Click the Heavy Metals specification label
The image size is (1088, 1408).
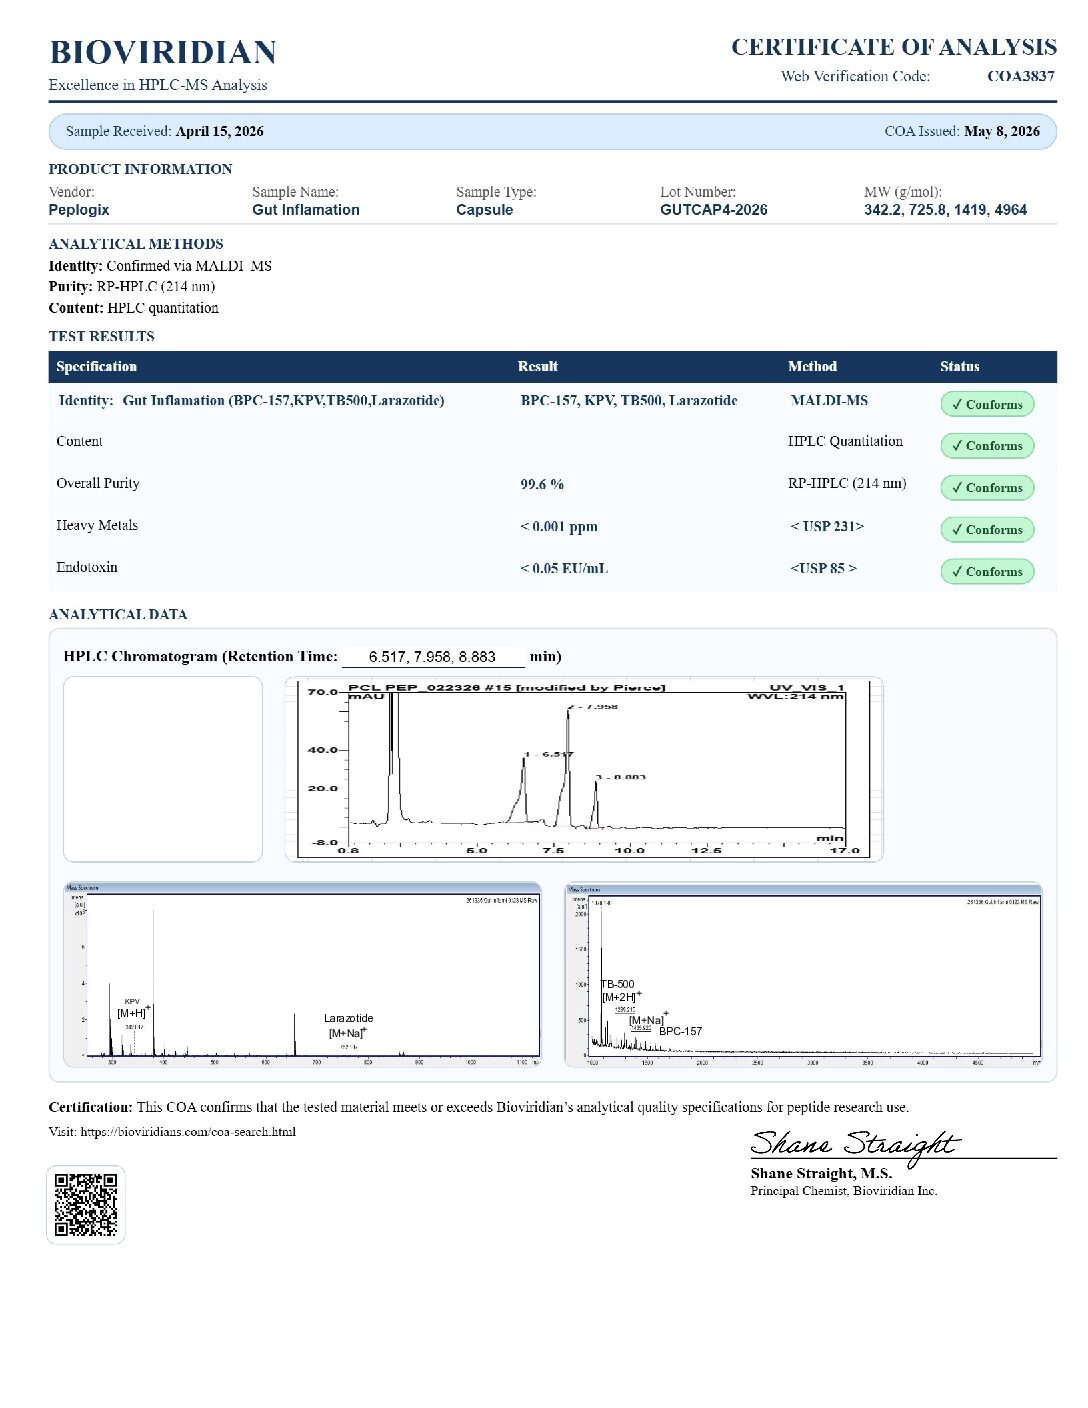[97, 525]
